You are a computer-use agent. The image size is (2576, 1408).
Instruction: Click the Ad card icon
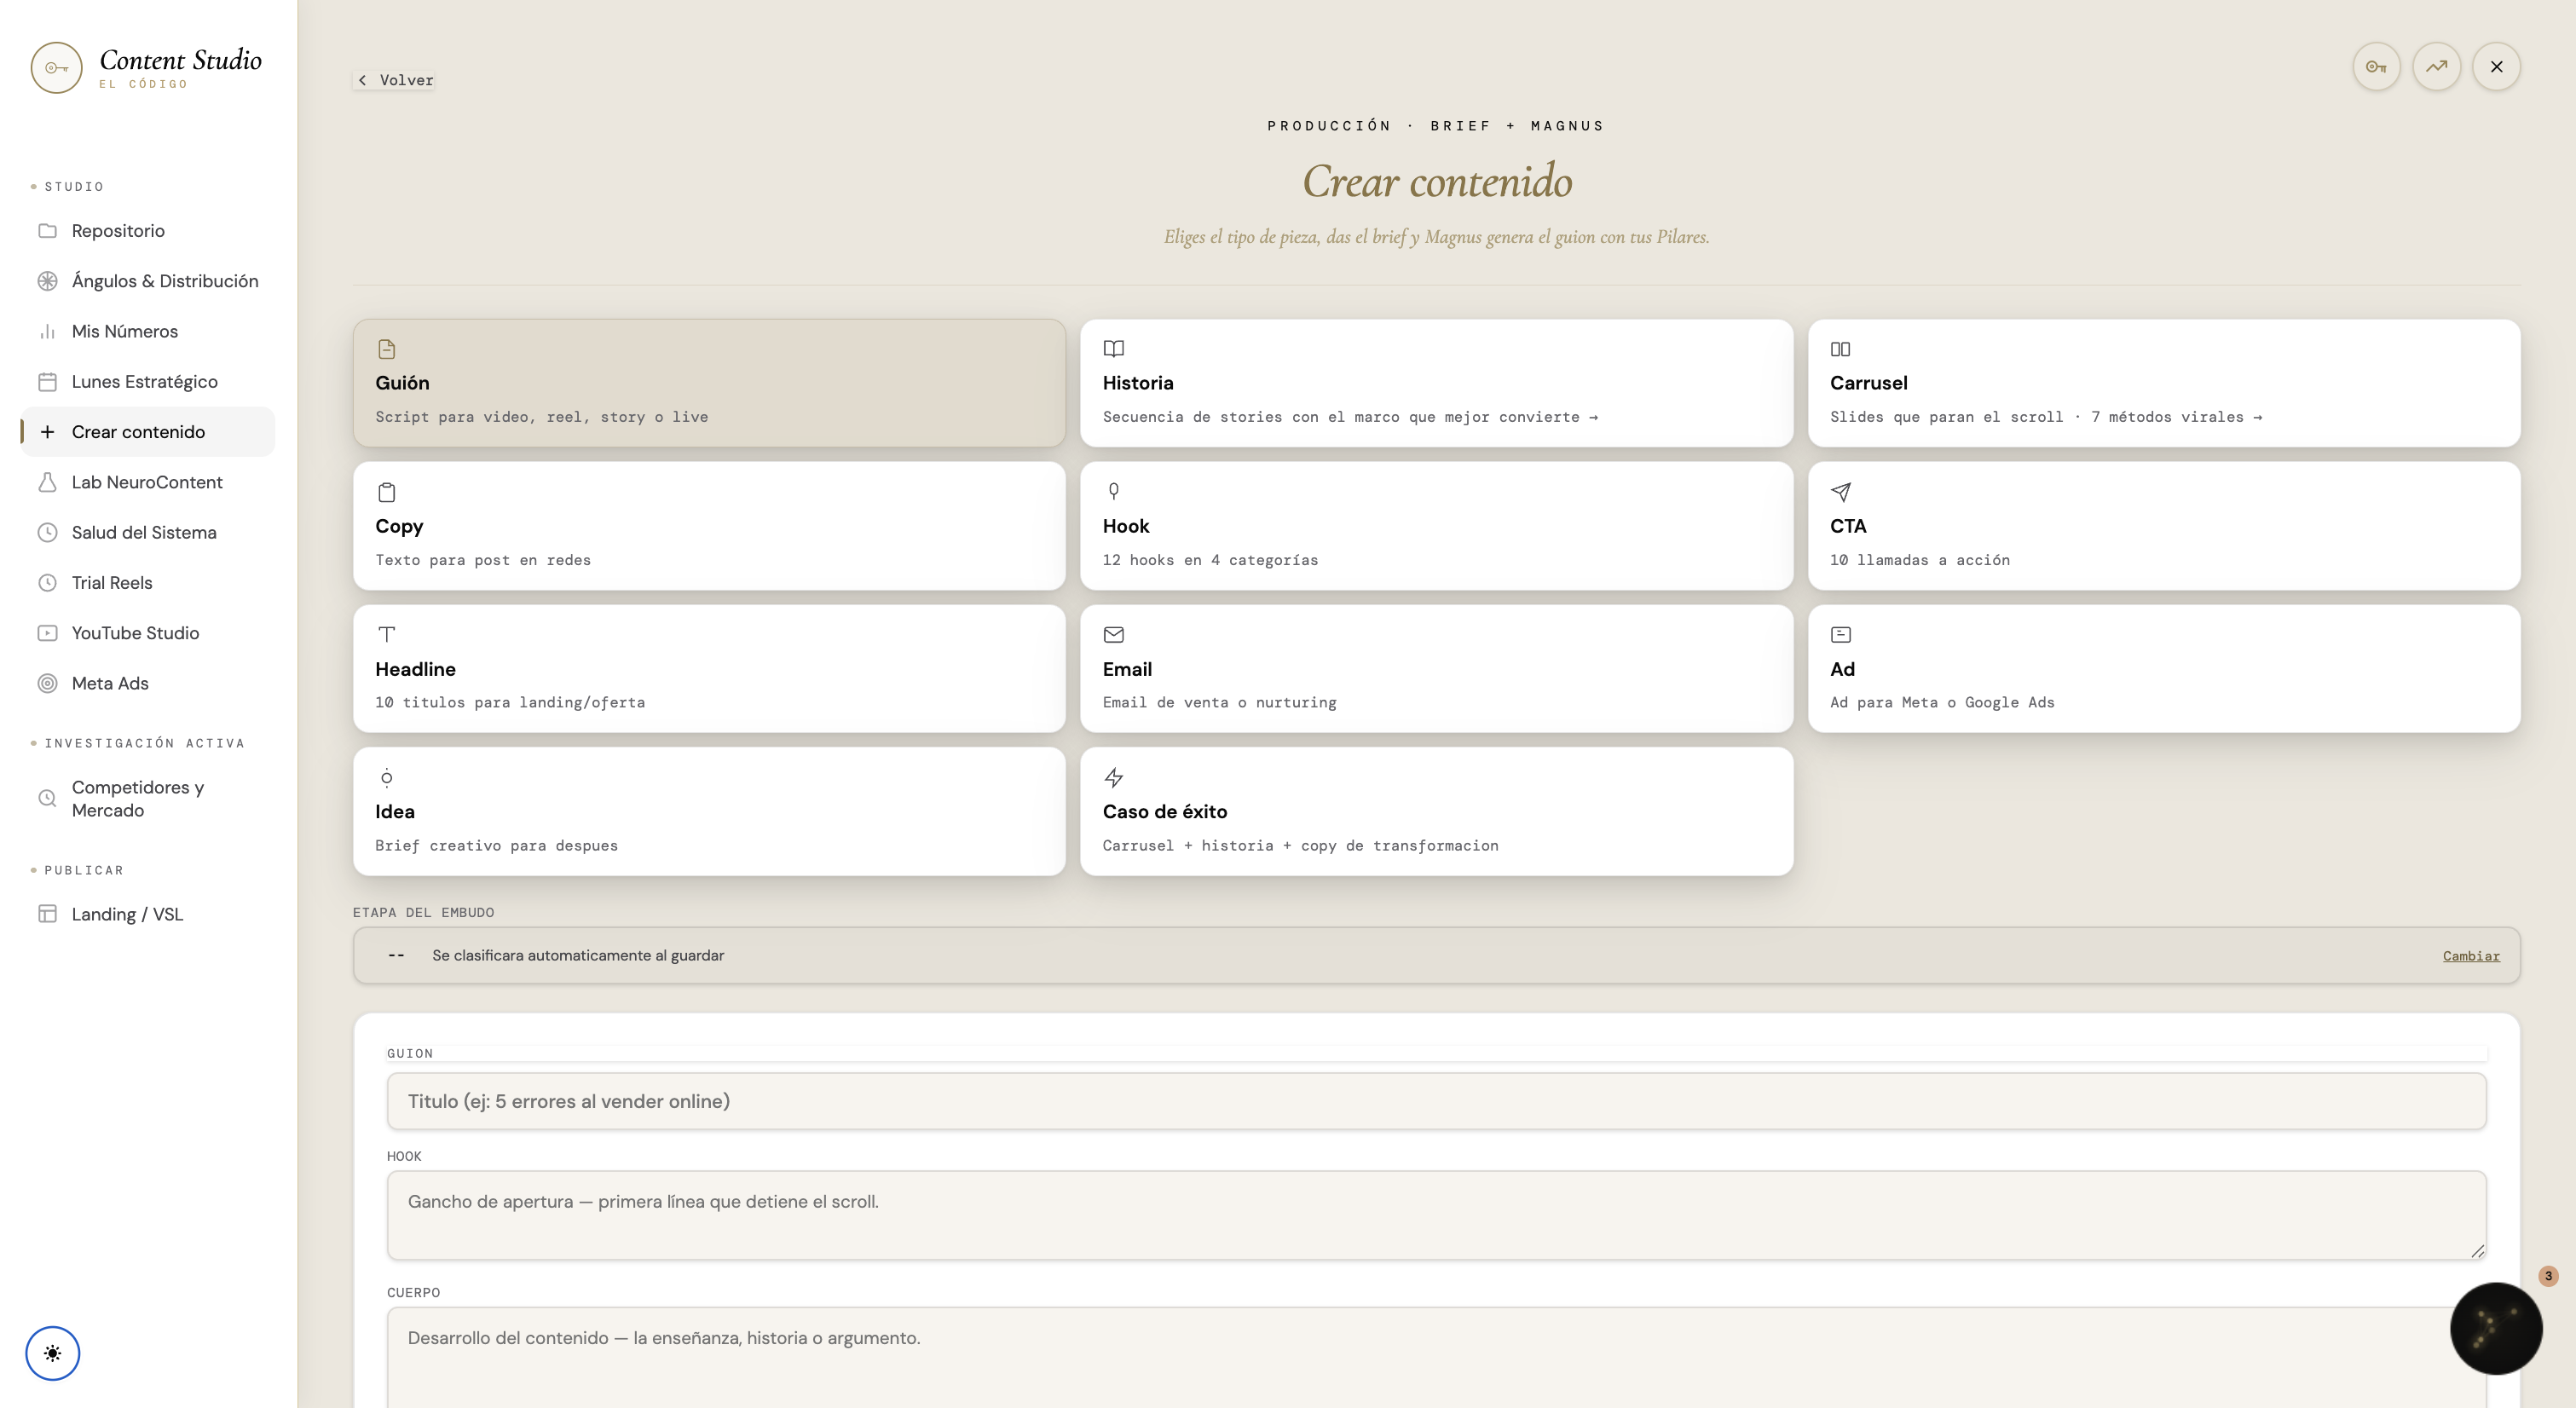(x=1840, y=634)
